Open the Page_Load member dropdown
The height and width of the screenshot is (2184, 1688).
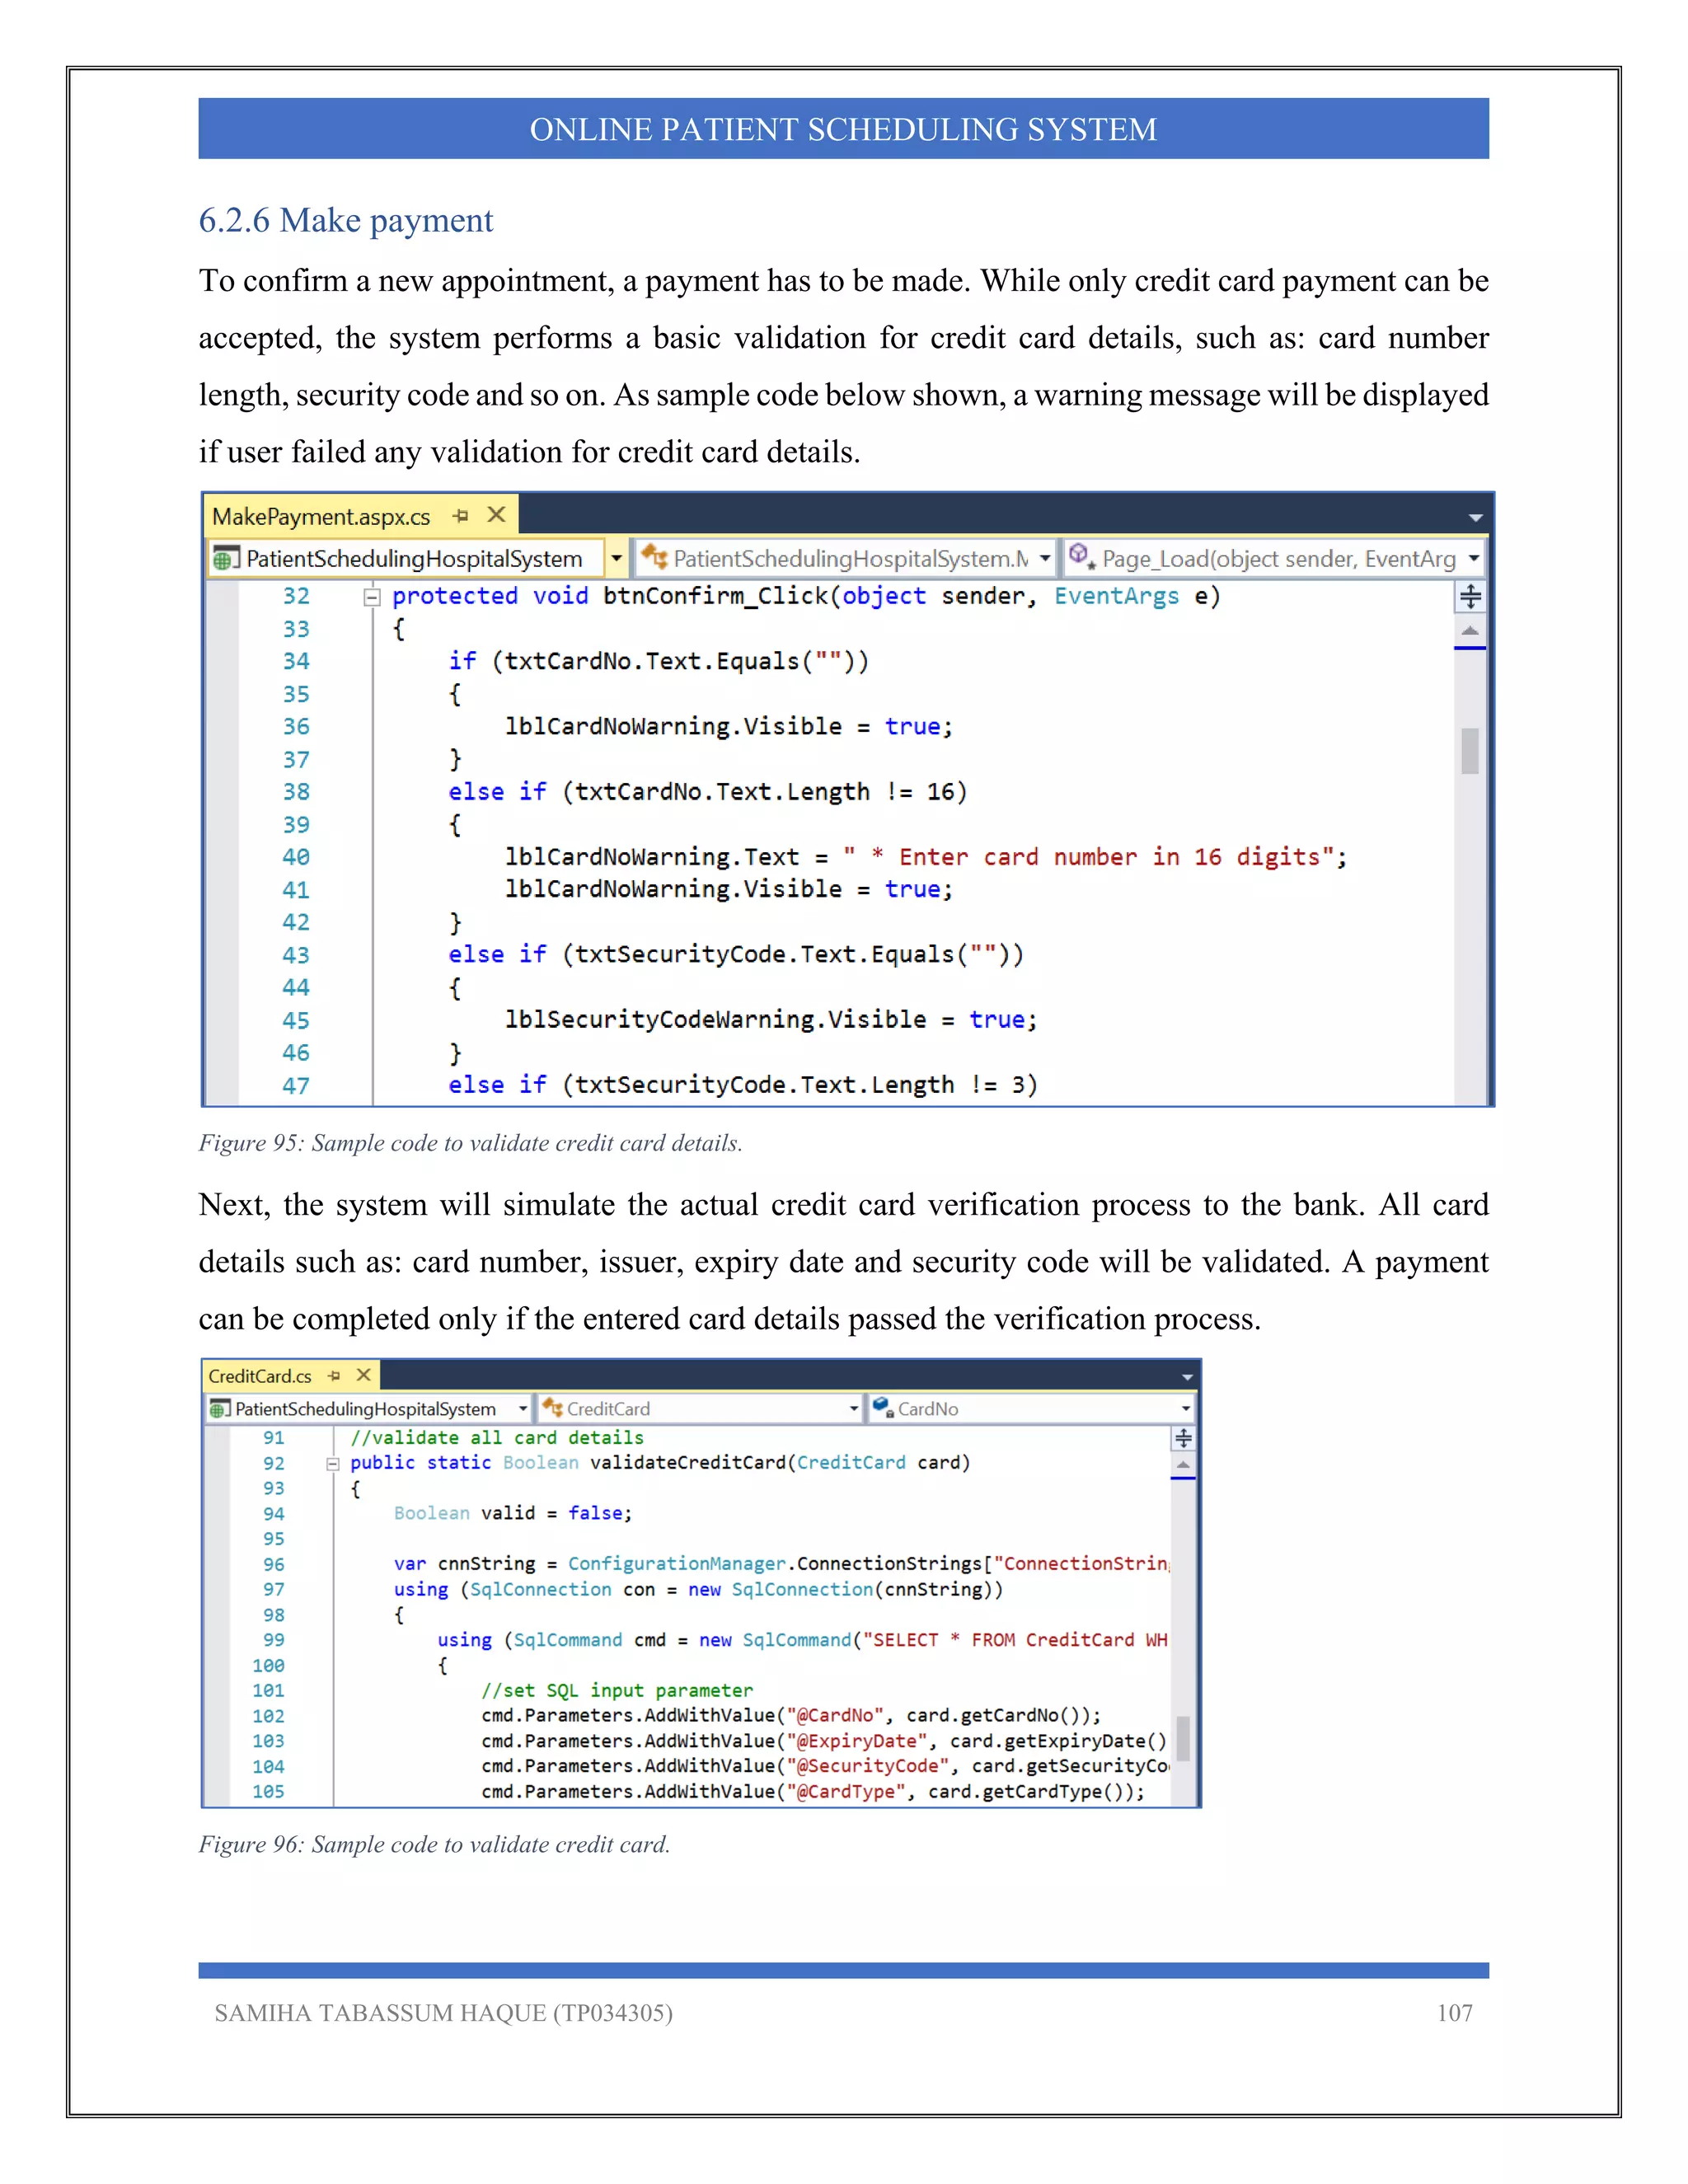tap(1474, 558)
